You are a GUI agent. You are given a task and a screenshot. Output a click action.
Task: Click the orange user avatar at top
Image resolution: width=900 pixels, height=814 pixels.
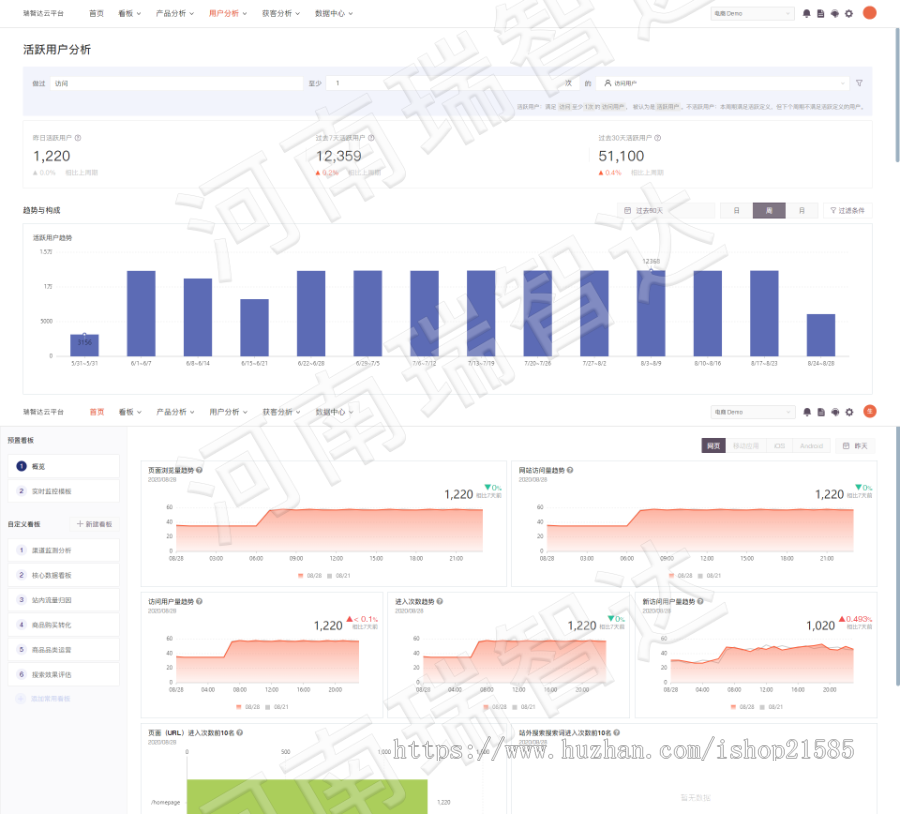click(x=870, y=13)
